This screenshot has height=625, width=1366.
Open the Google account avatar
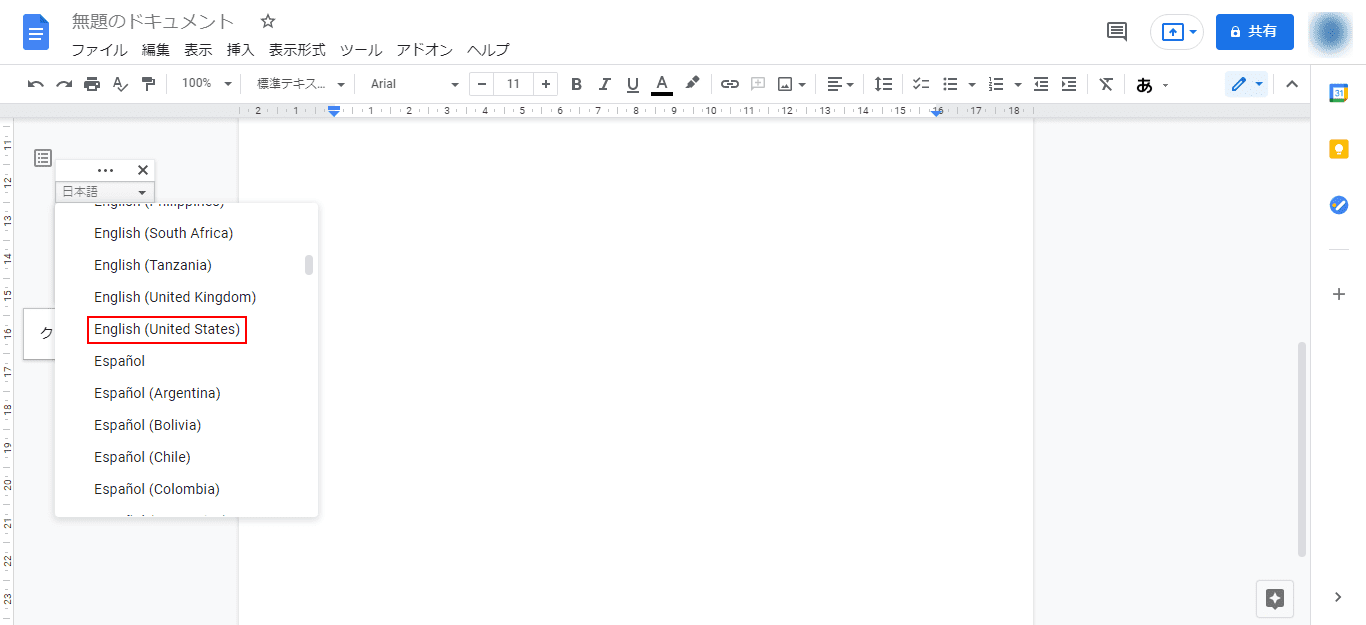tap(1330, 32)
